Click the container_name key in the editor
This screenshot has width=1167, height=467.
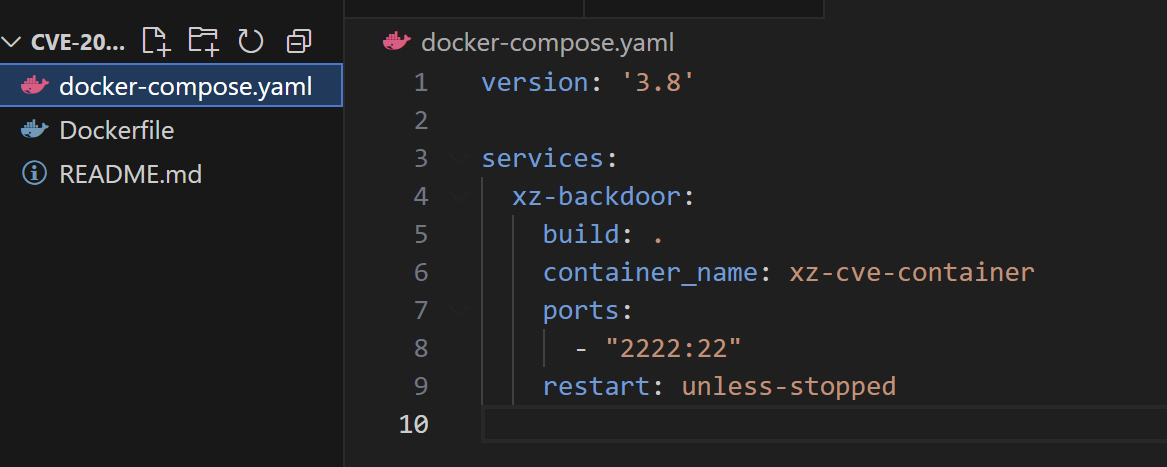[650, 272]
